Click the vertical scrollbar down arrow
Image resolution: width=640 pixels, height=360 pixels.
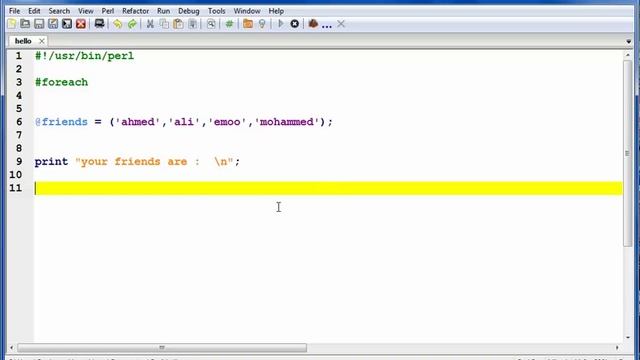(628, 338)
